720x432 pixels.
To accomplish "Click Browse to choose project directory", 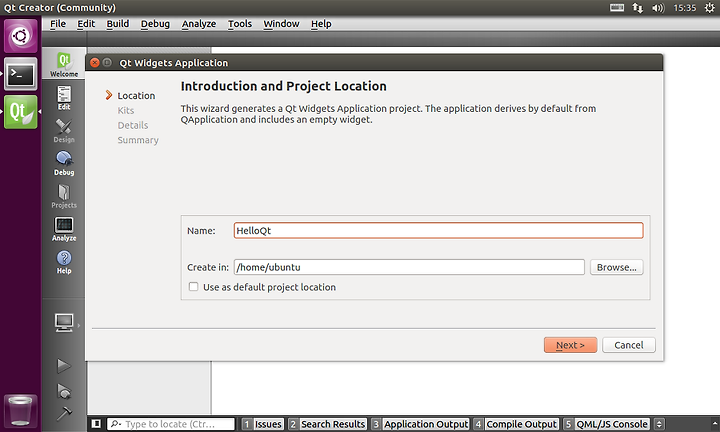I will pos(616,267).
